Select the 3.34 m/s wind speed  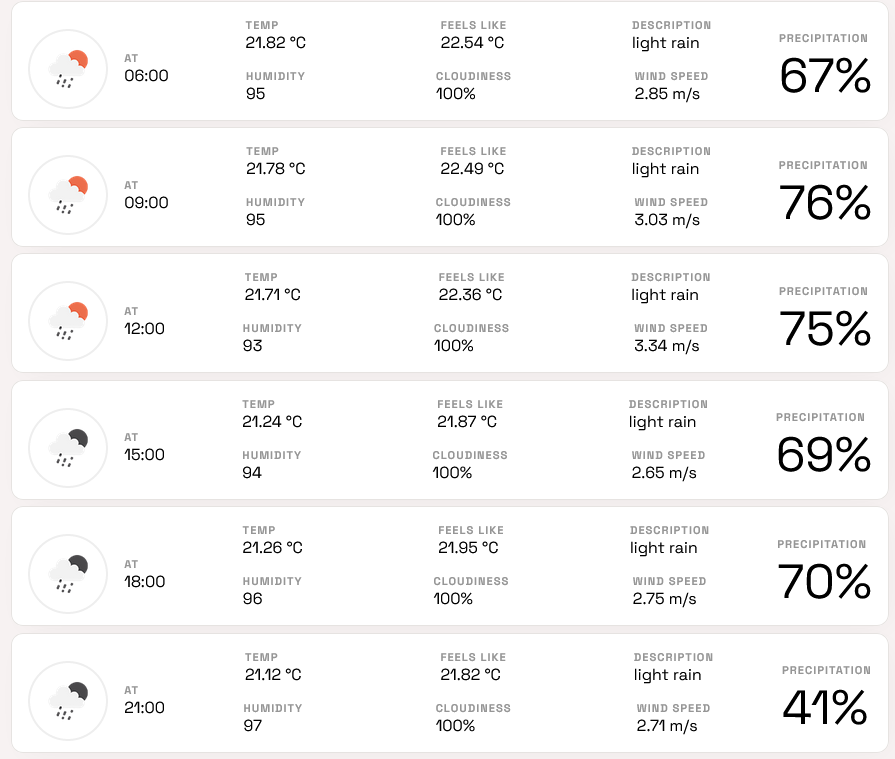pos(666,346)
